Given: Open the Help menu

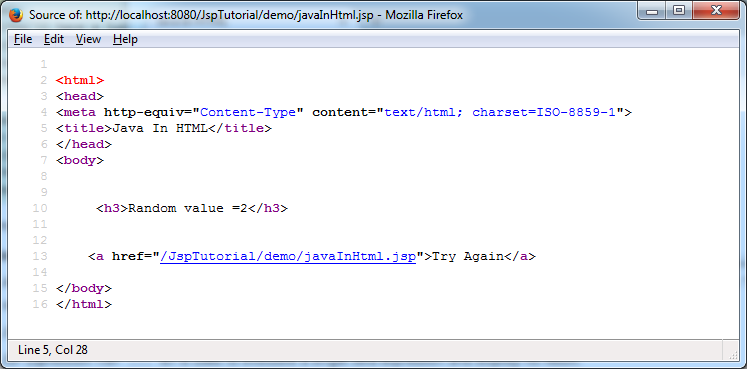Looking at the screenshot, I should [x=125, y=39].
